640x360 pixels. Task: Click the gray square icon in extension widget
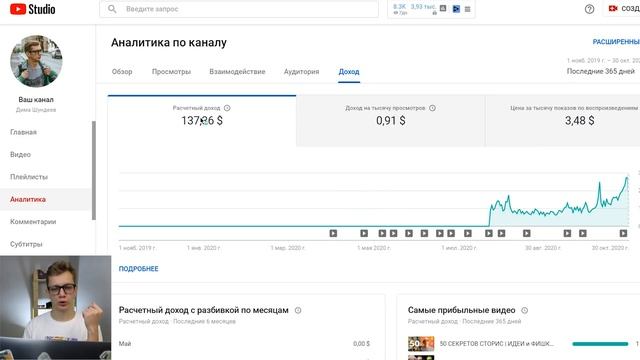[x=443, y=8]
